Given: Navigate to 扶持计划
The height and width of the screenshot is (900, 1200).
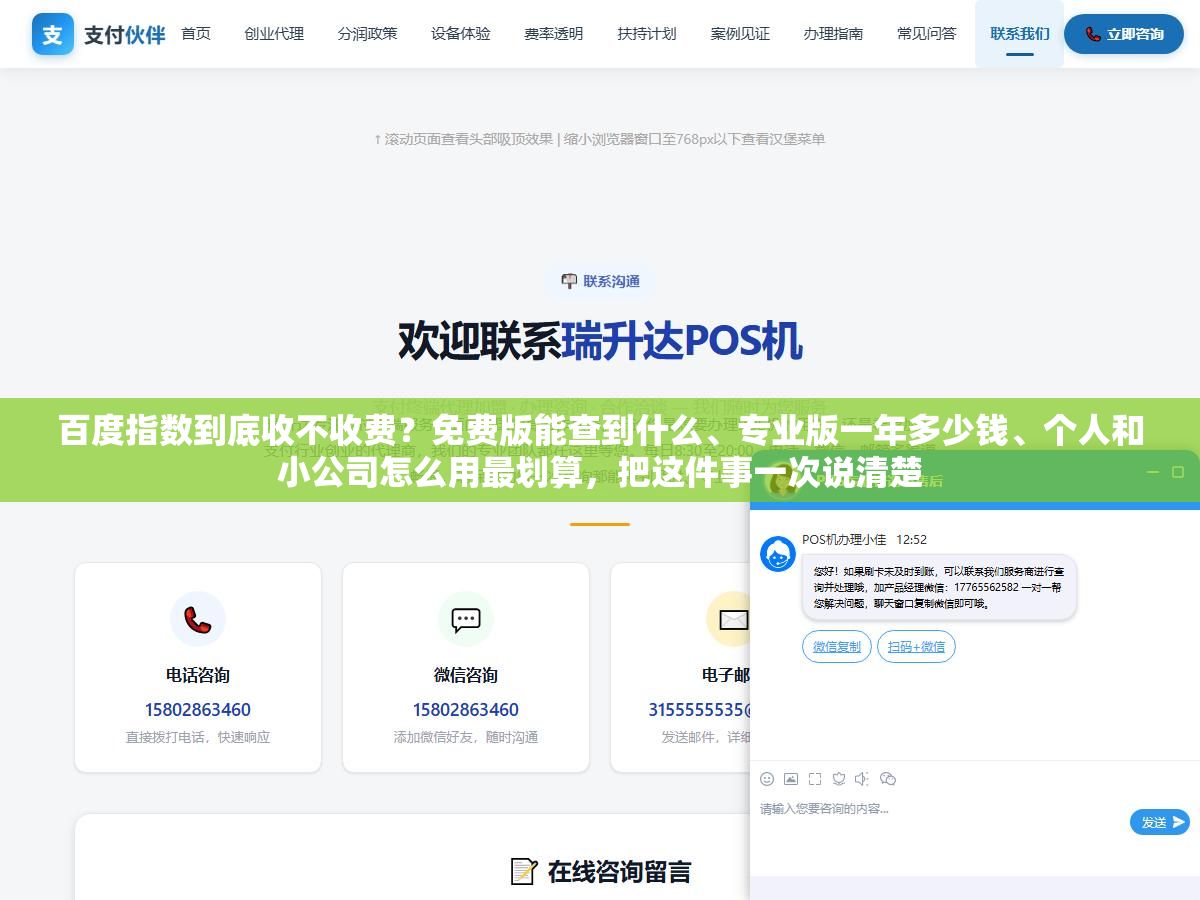Looking at the screenshot, I should (647, 34).
